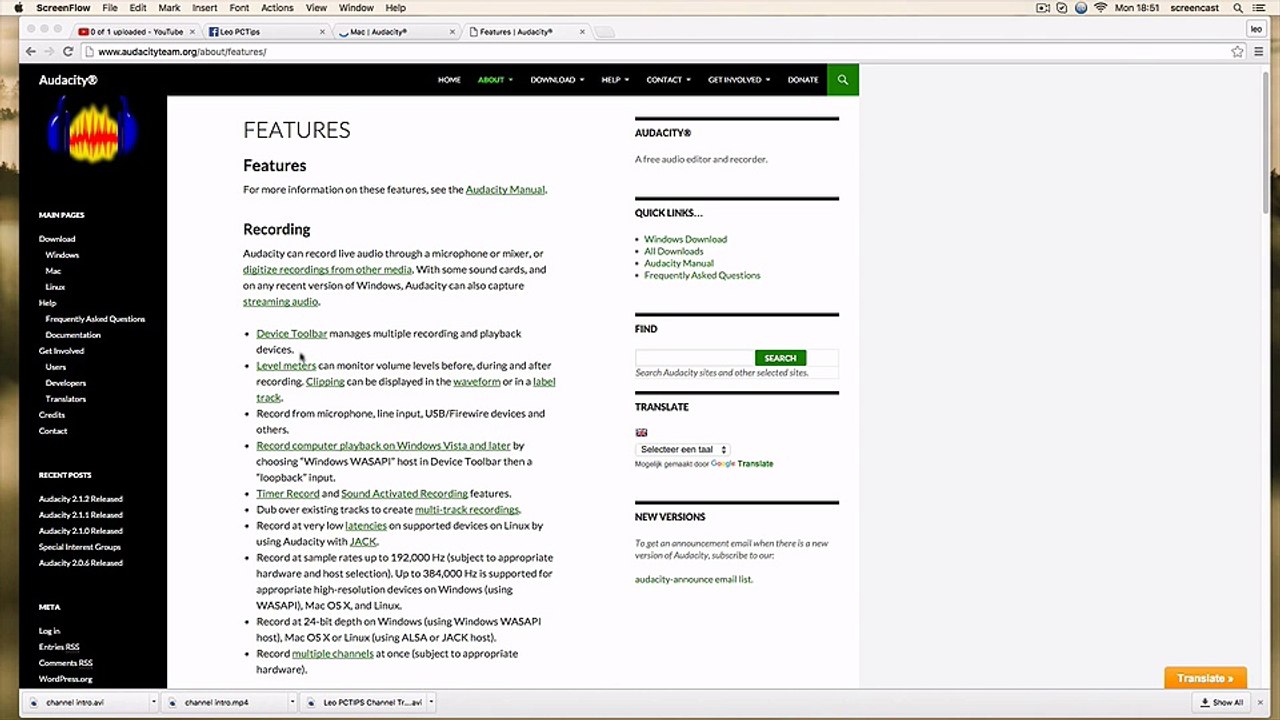The width and height of the screenshot is (1280, 720).
Task: Open the Device Toolbar link
Action: click(x=292, y=333)
